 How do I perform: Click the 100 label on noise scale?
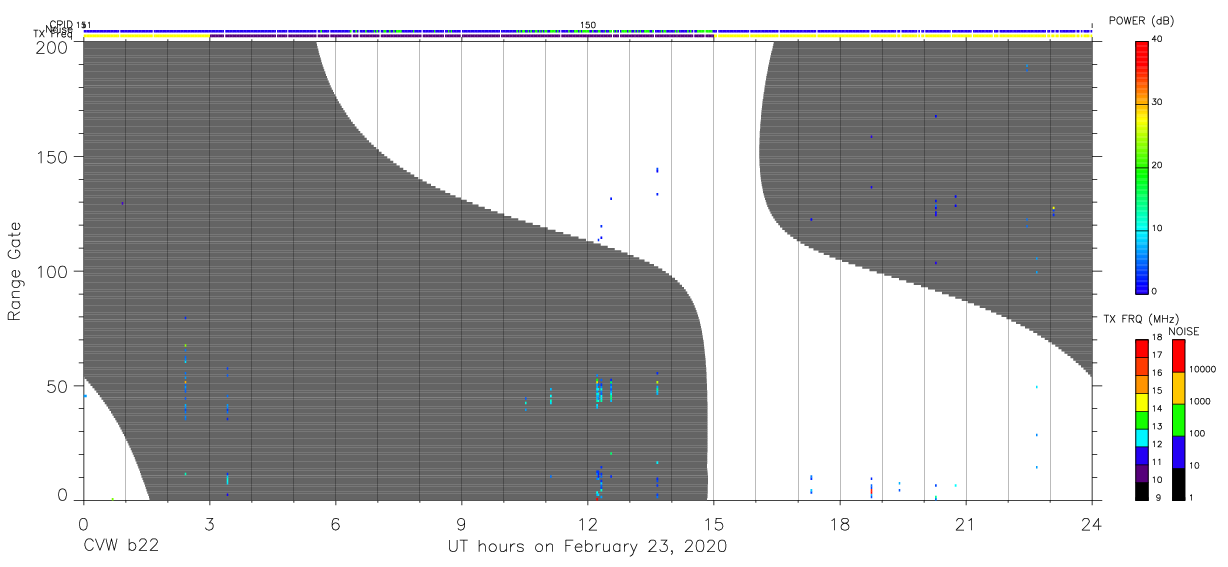coord(1199,434)
